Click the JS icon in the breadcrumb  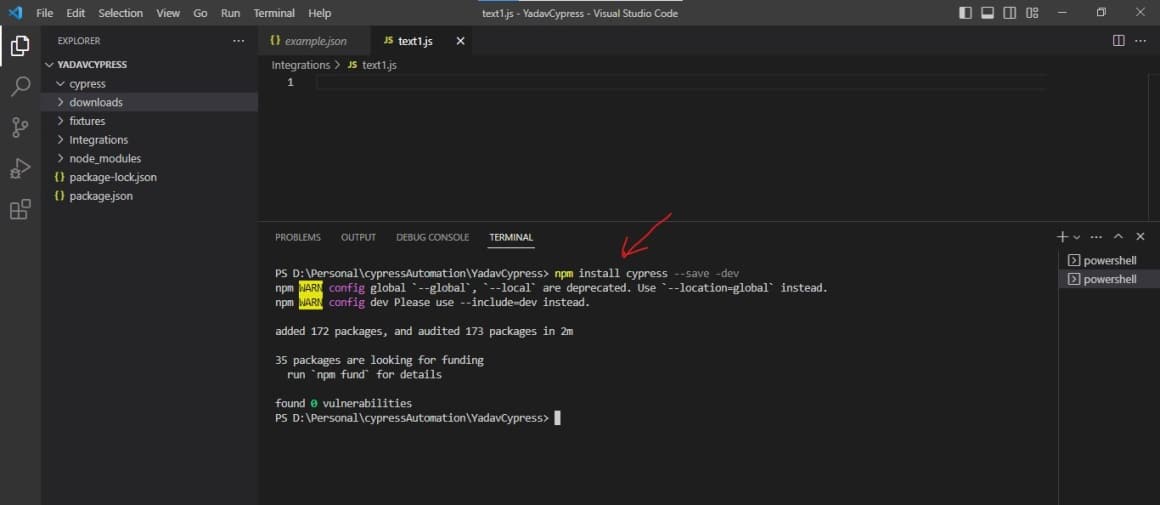[x=352, y=65]
